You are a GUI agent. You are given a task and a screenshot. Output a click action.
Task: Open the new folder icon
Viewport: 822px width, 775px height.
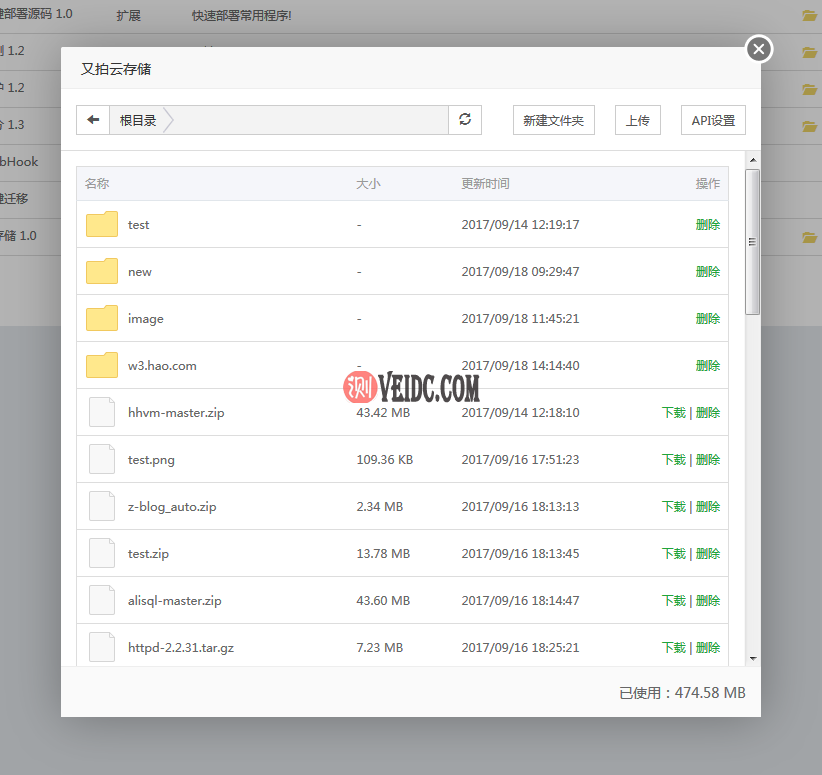click(102, 272)
